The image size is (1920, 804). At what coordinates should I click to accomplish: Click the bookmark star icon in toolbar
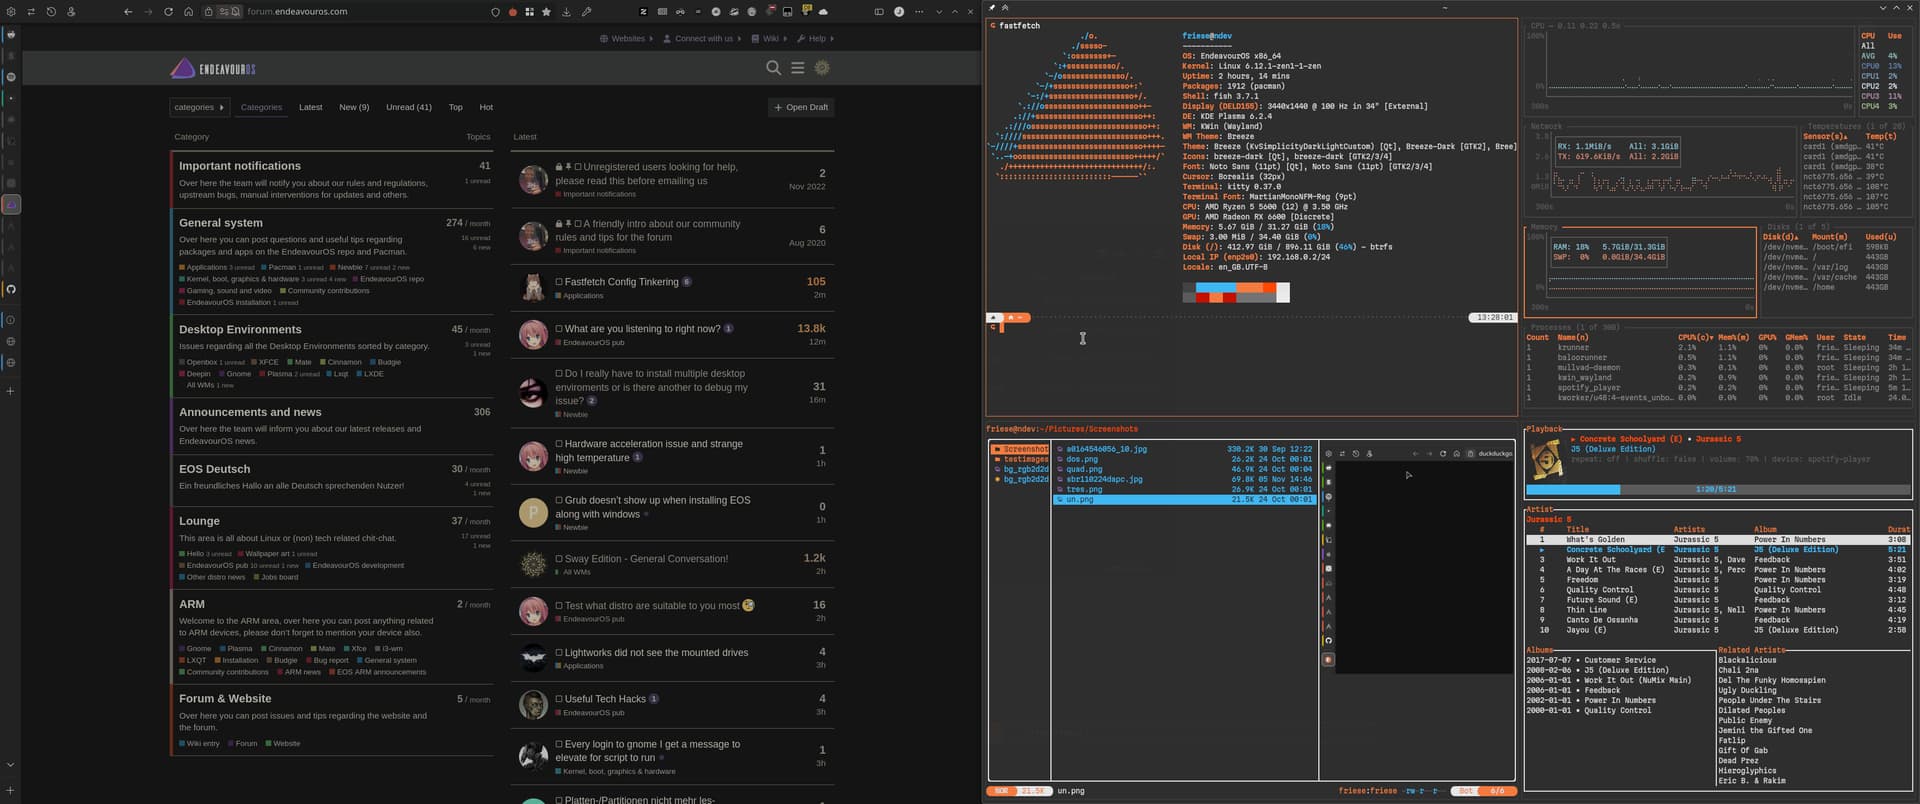click(546, 12)
